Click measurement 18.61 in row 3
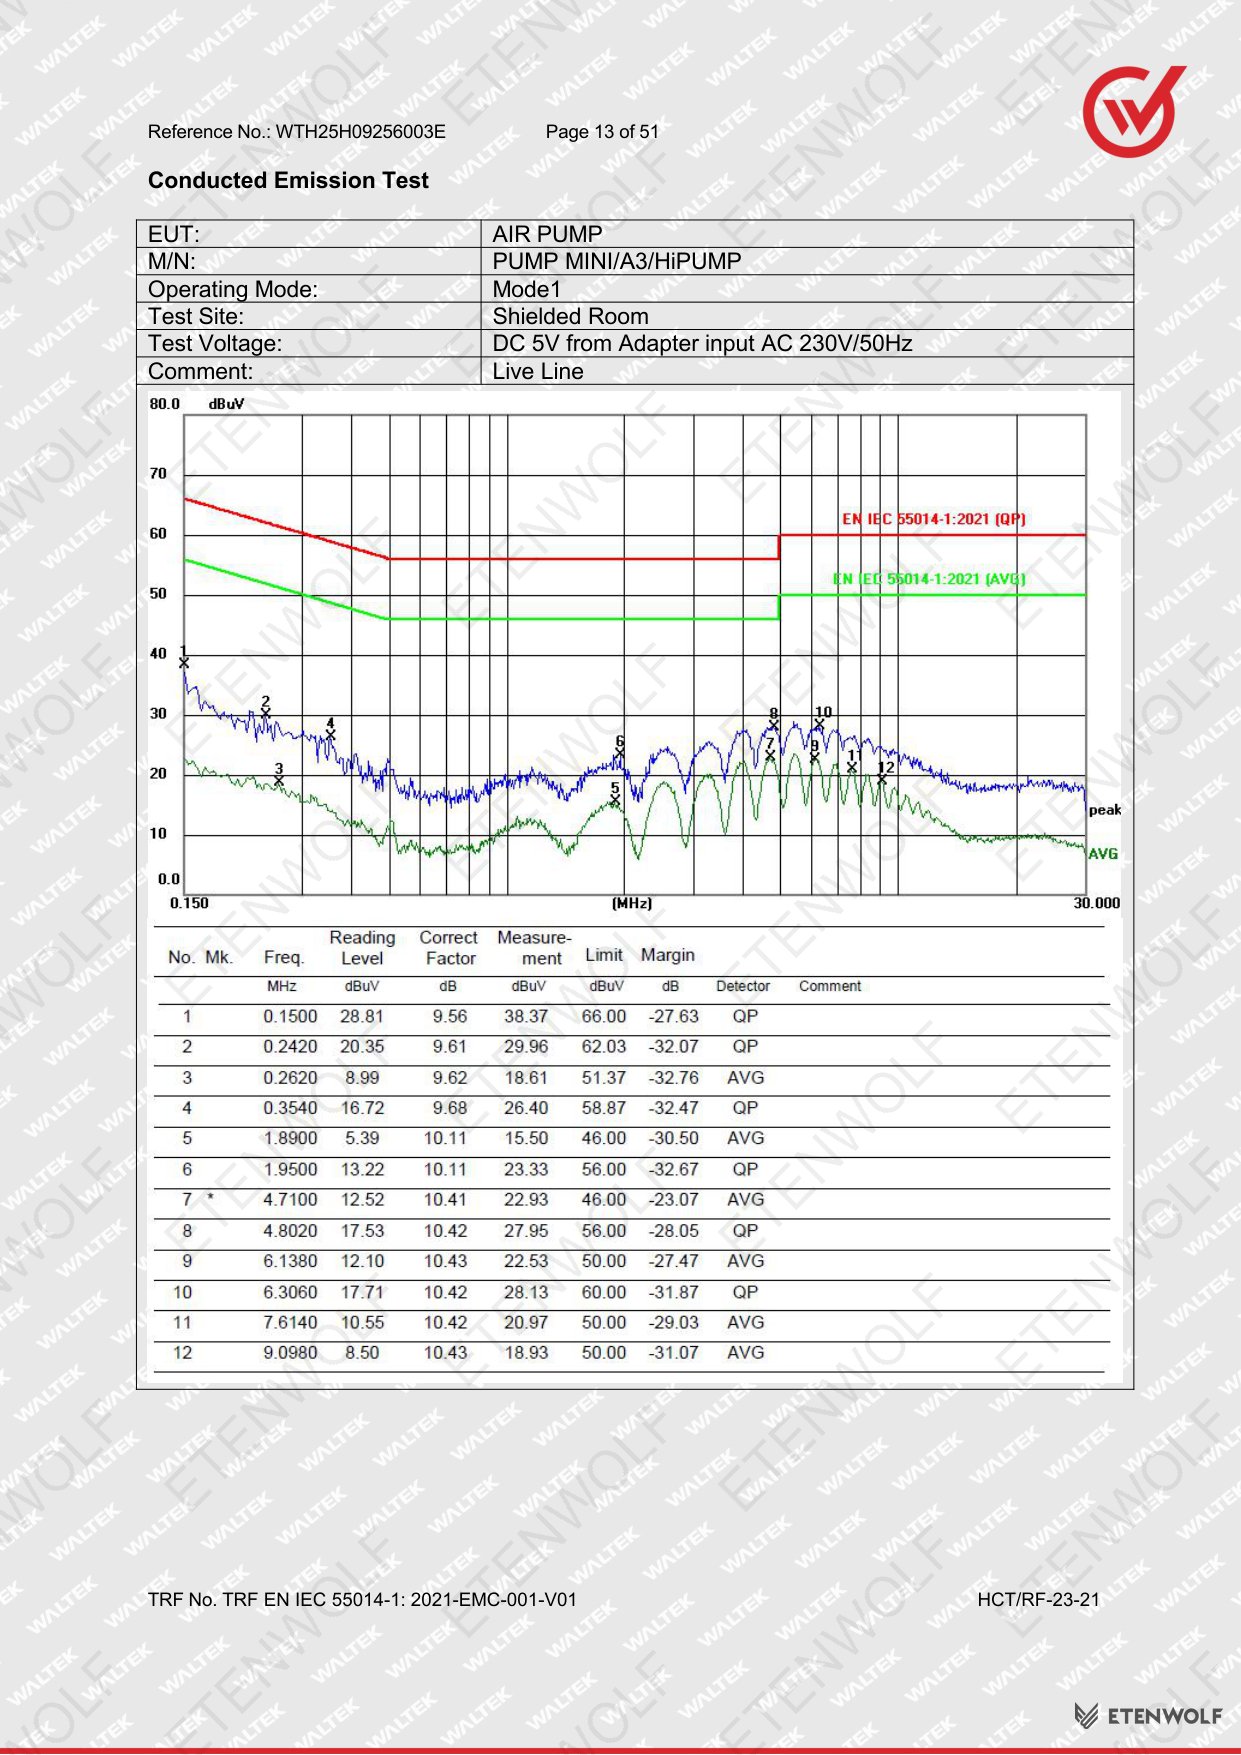 coord(526,1078)
